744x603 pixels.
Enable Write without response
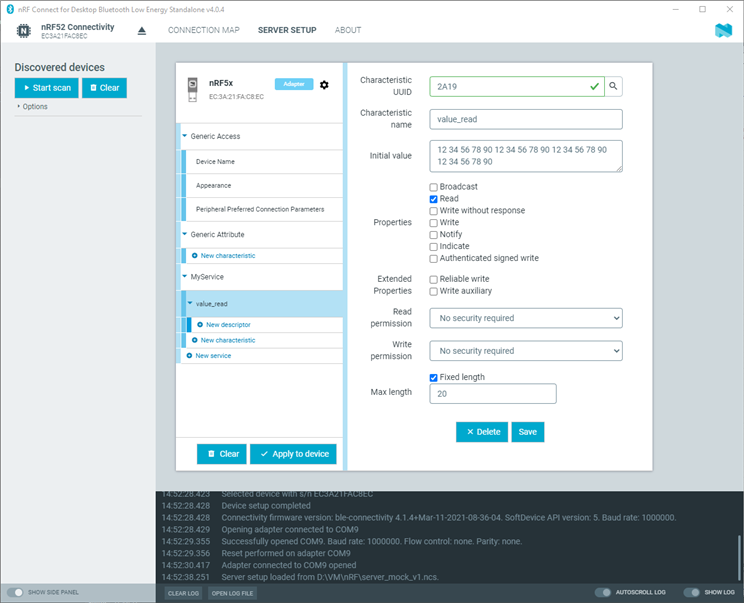[x=433, y=211]
